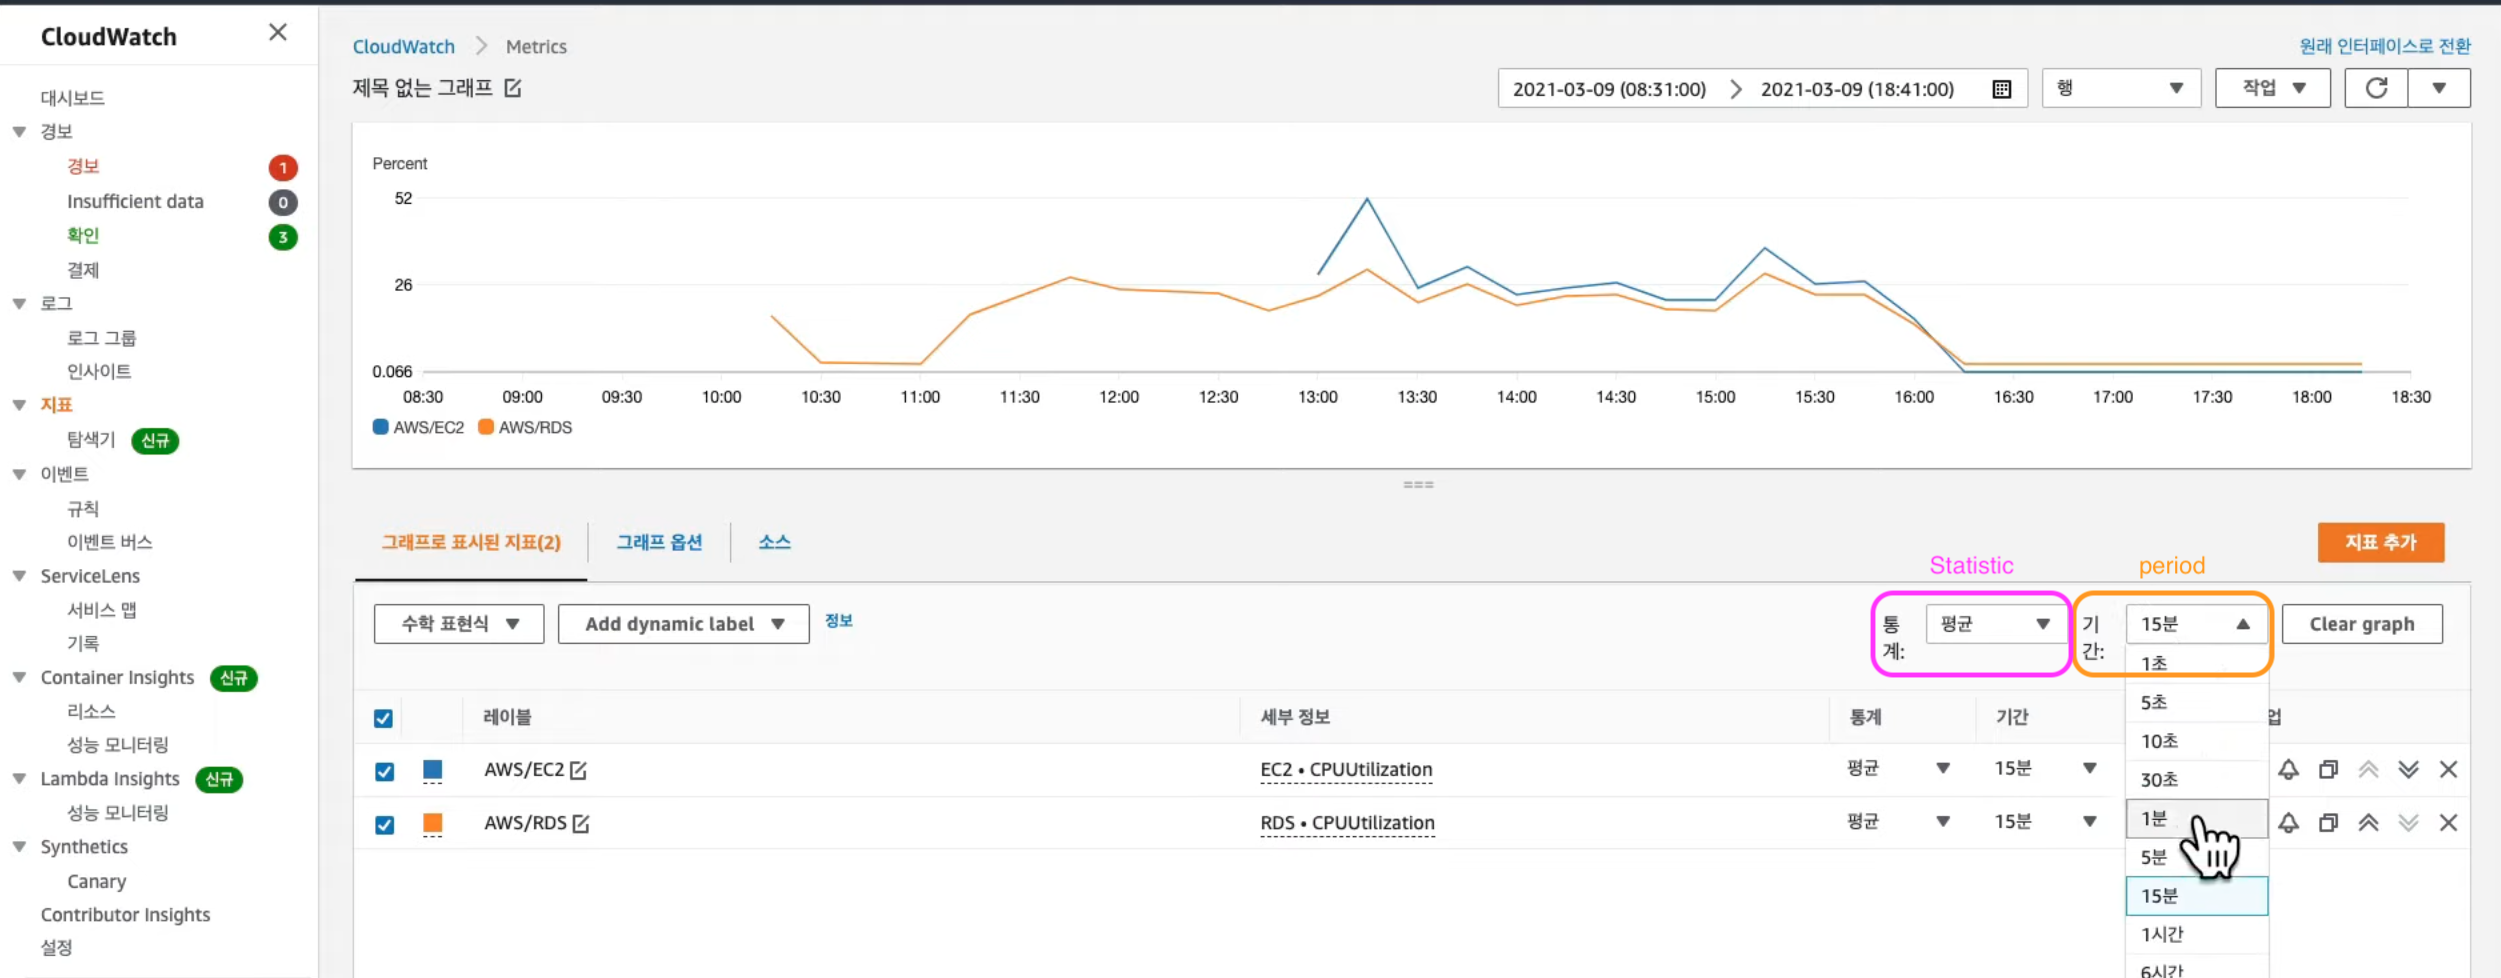Click the 지표 추가 button
This screenshot has width=2501, height=978.
click(x=2380, y=542)
